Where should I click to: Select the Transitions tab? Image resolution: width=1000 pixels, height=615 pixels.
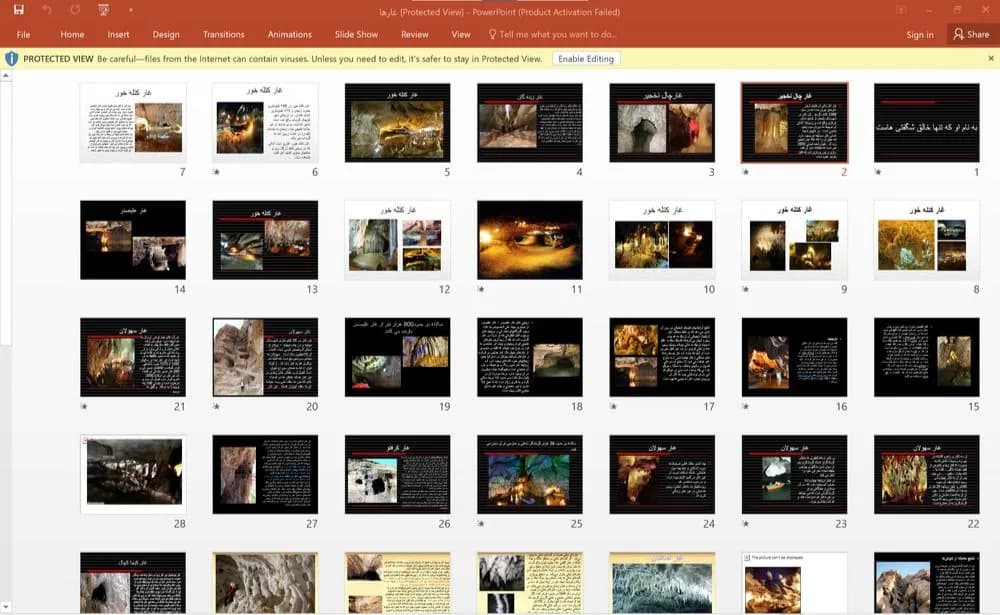pyautogui.click(x=223, y=34)
